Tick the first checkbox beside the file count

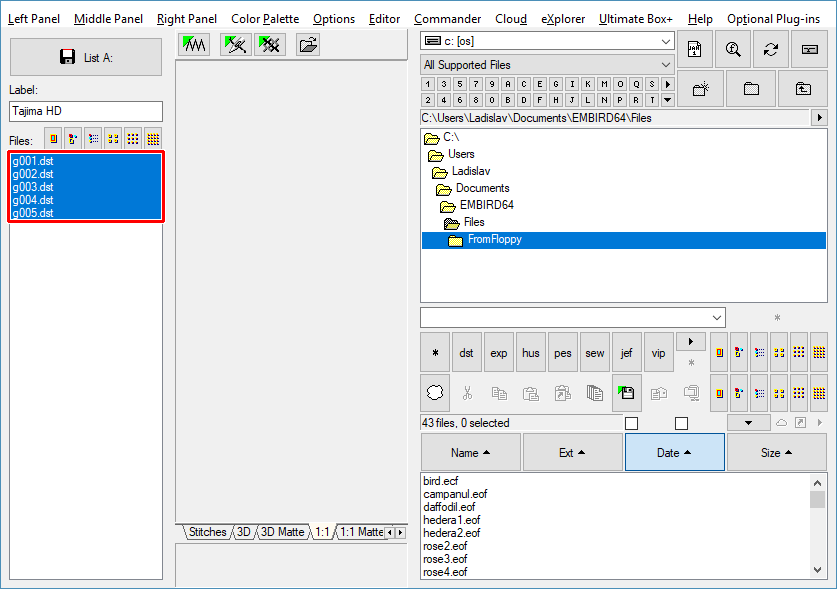tap(631, 423)
